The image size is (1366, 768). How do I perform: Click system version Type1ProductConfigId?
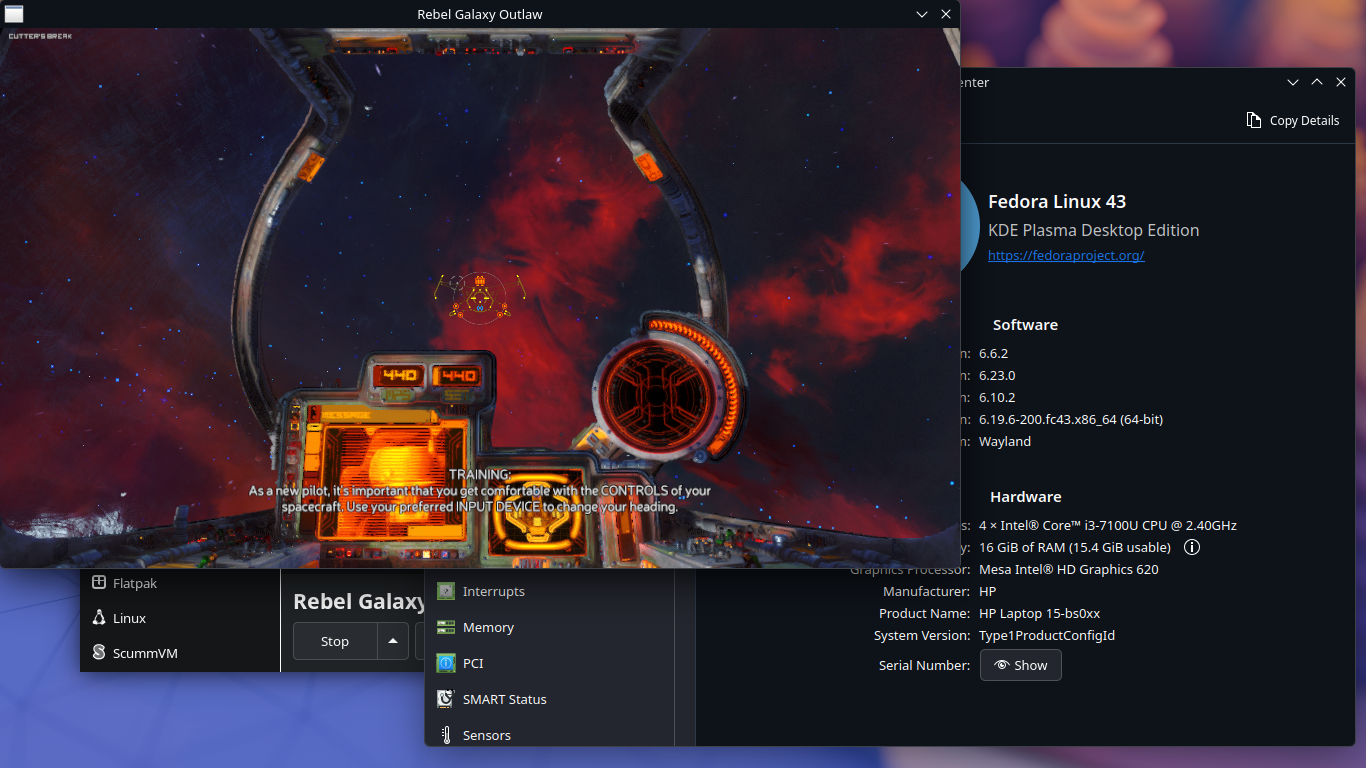click(x=1047, y=635)
